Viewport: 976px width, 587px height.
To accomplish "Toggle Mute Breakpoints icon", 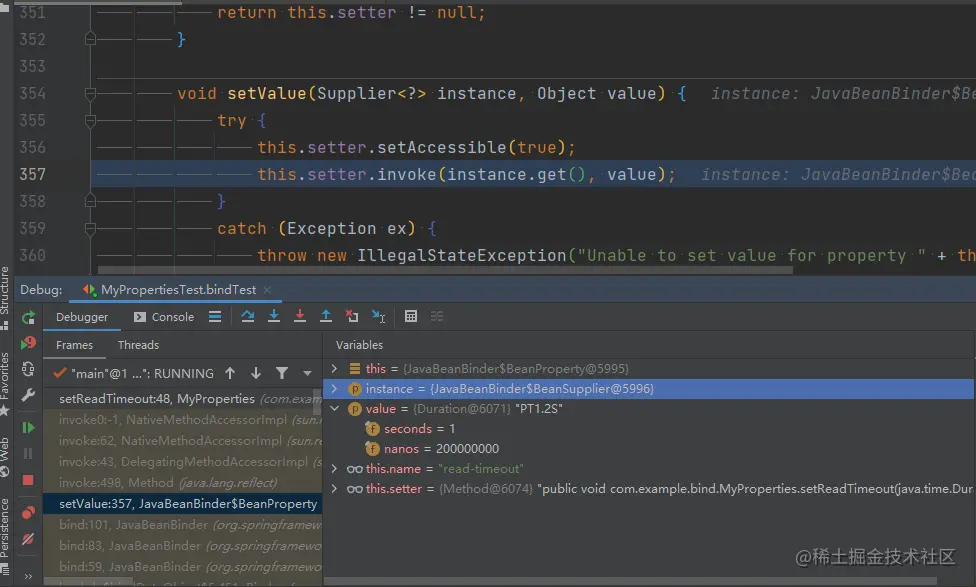I will pyautogui.click(x=28, y=539).
